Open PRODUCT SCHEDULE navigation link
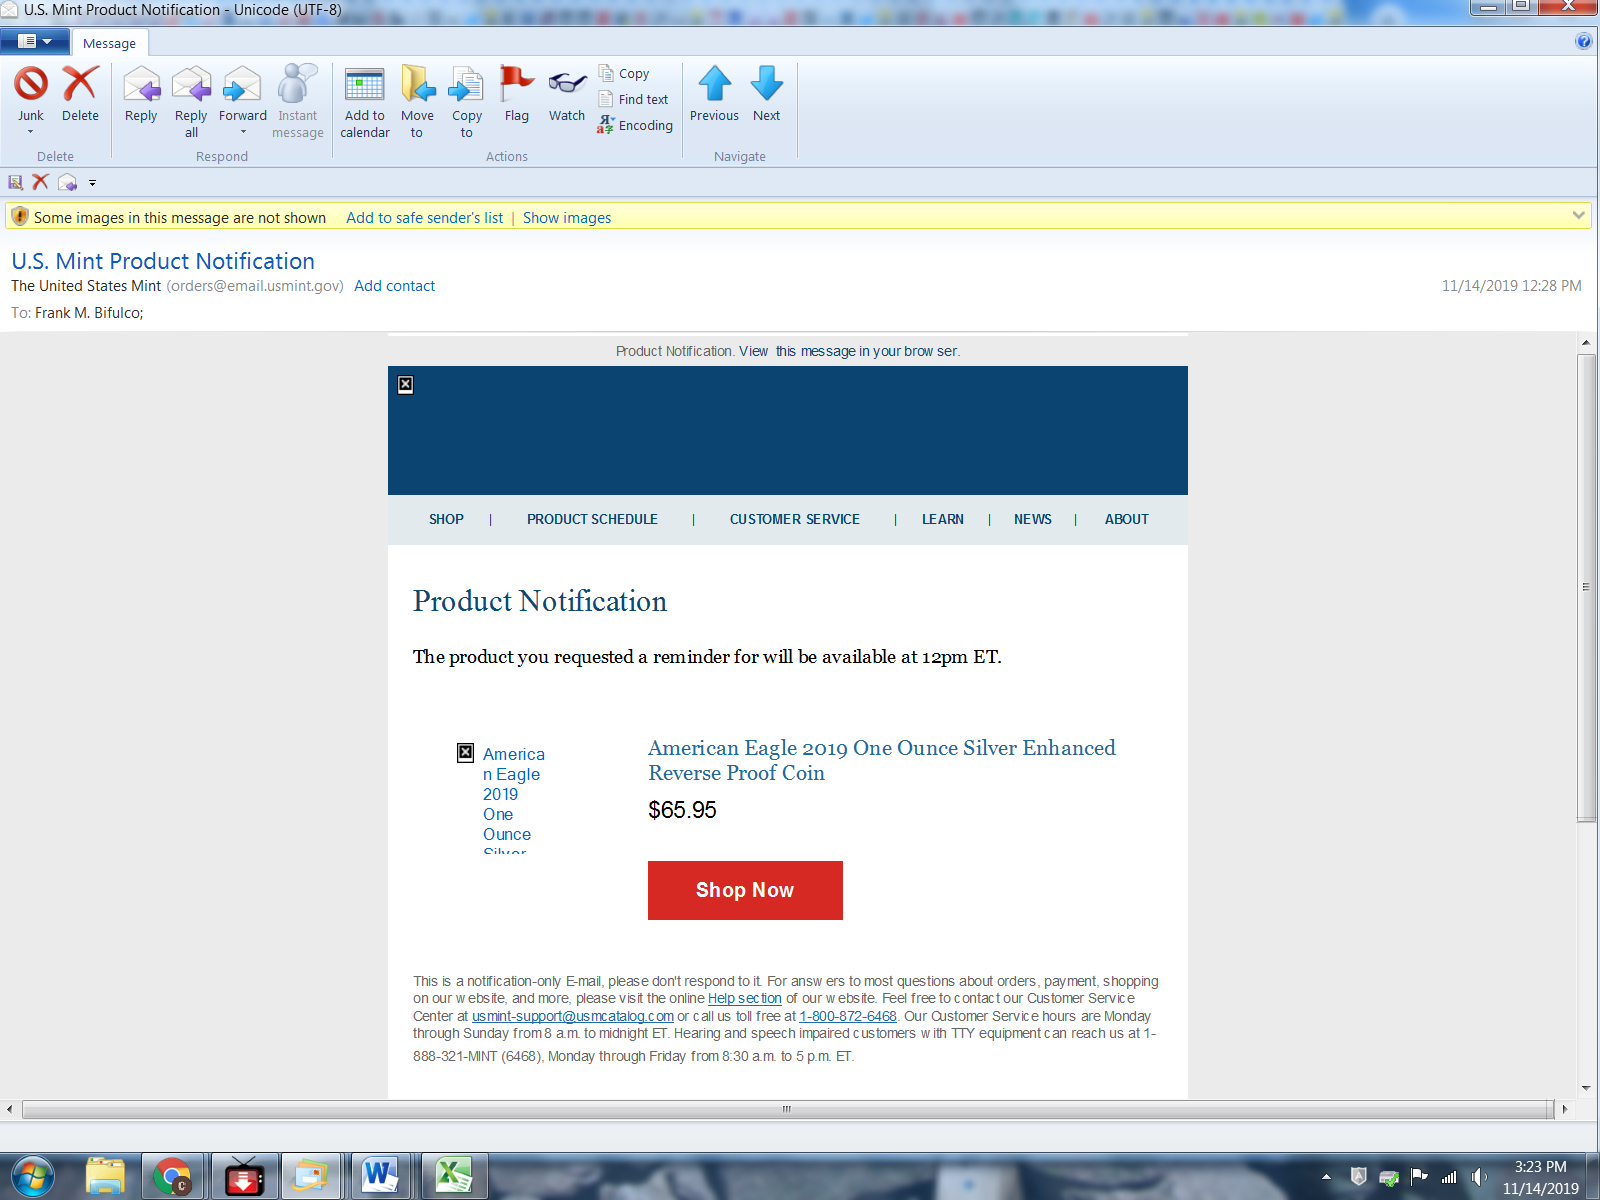1600x1200 pixels. coord(592,519)
